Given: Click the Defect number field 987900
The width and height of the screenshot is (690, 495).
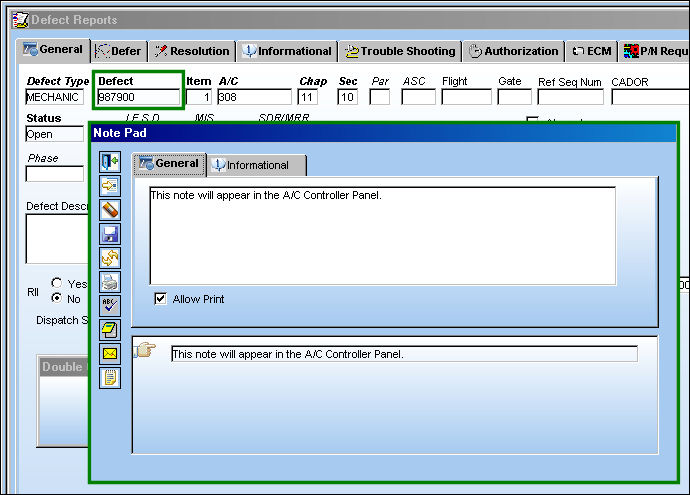Looking at the screenshot, I should click(x=138, y=97).
